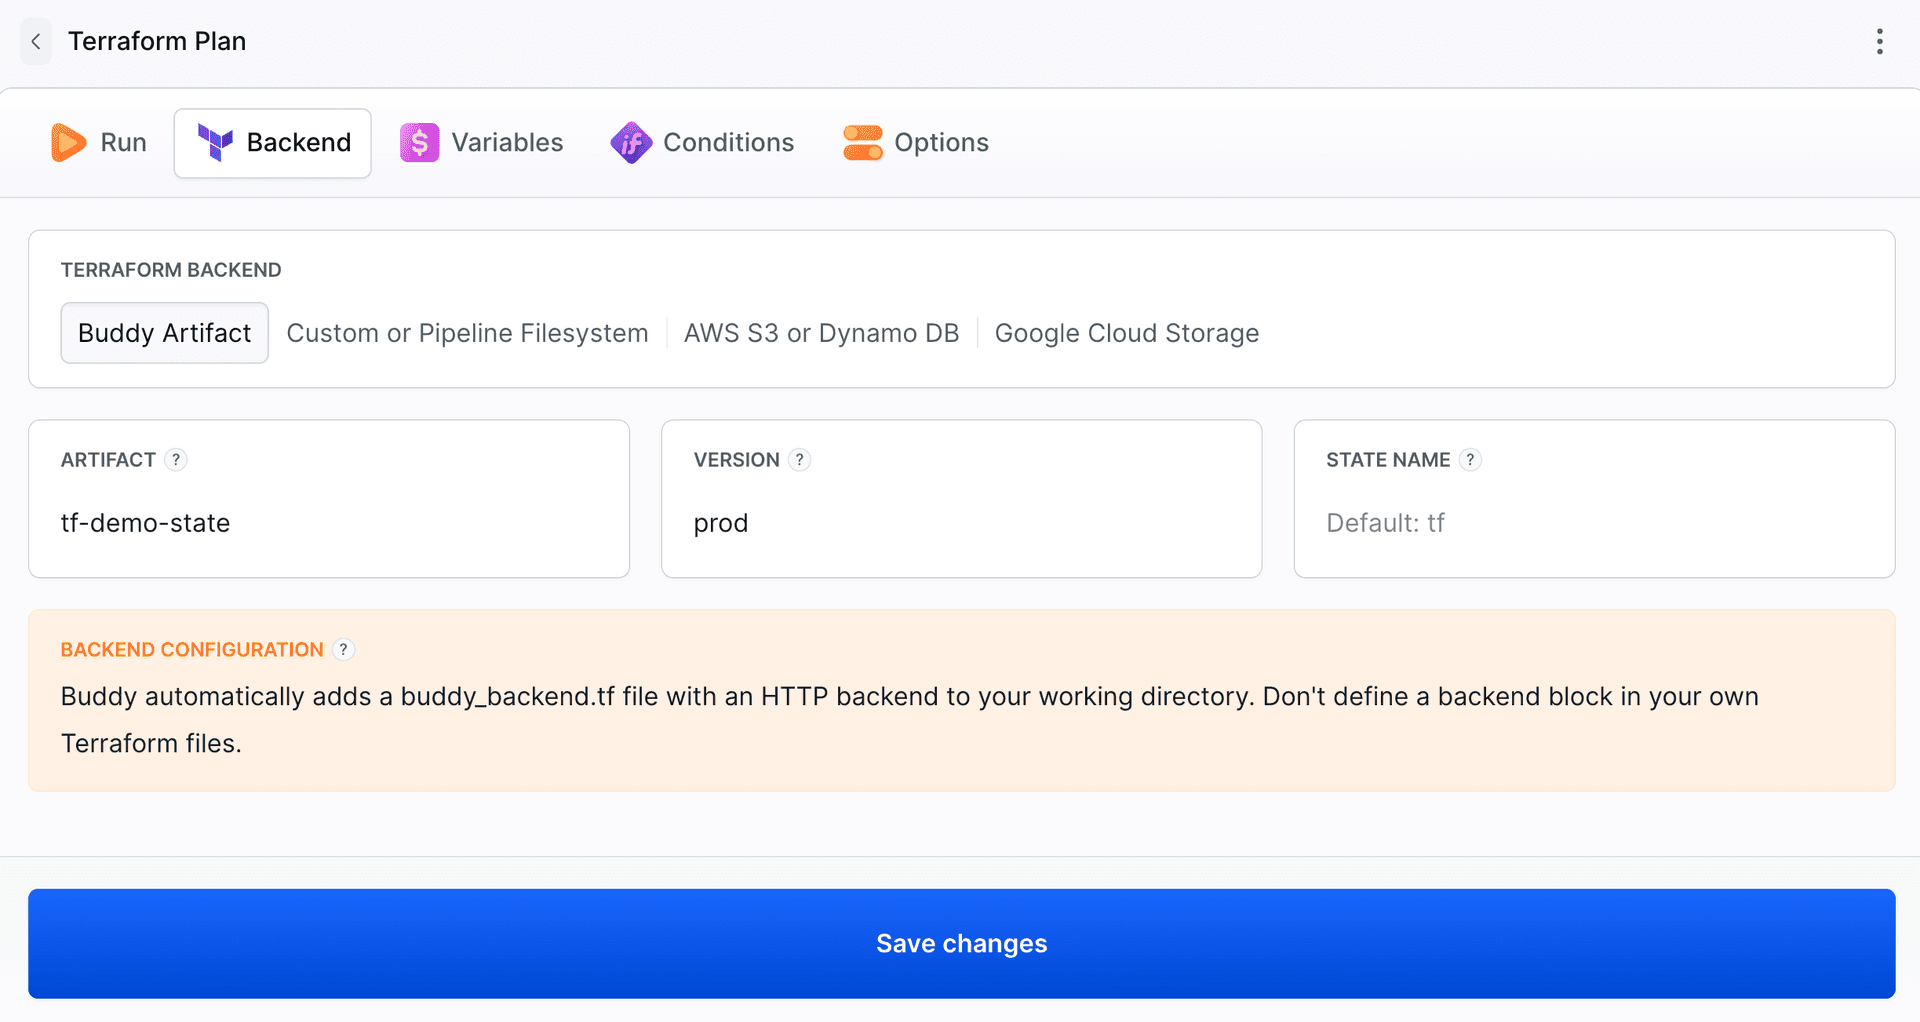Select Buddy Artifact backend option
The width and height of the screenshot is (1920, 1022).
pos(165,333)
